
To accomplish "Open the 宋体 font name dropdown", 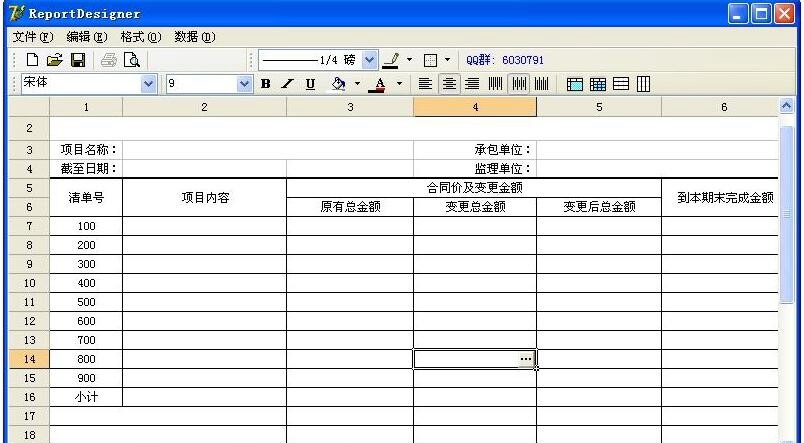I will point(149,84).
